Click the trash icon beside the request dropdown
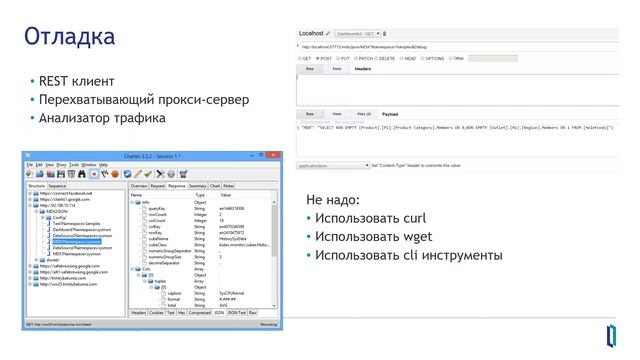Screen dimensions: 640x360 (384, 34)
